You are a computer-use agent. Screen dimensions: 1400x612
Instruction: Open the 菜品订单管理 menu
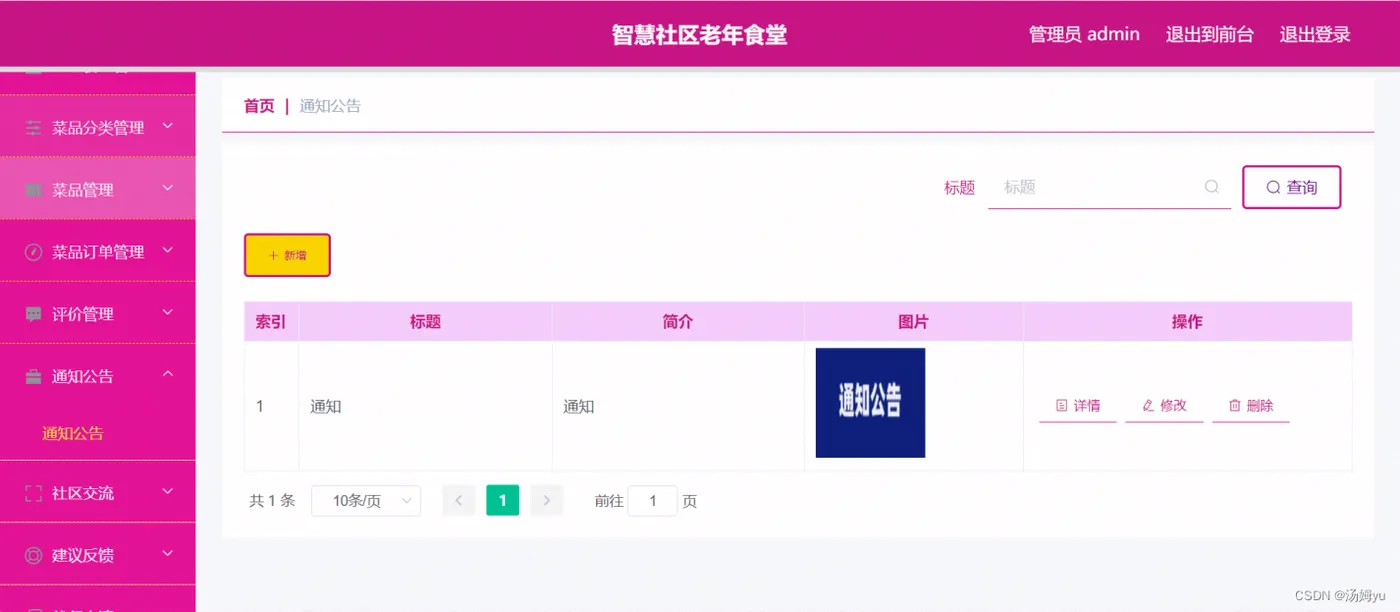pos(98,252)
